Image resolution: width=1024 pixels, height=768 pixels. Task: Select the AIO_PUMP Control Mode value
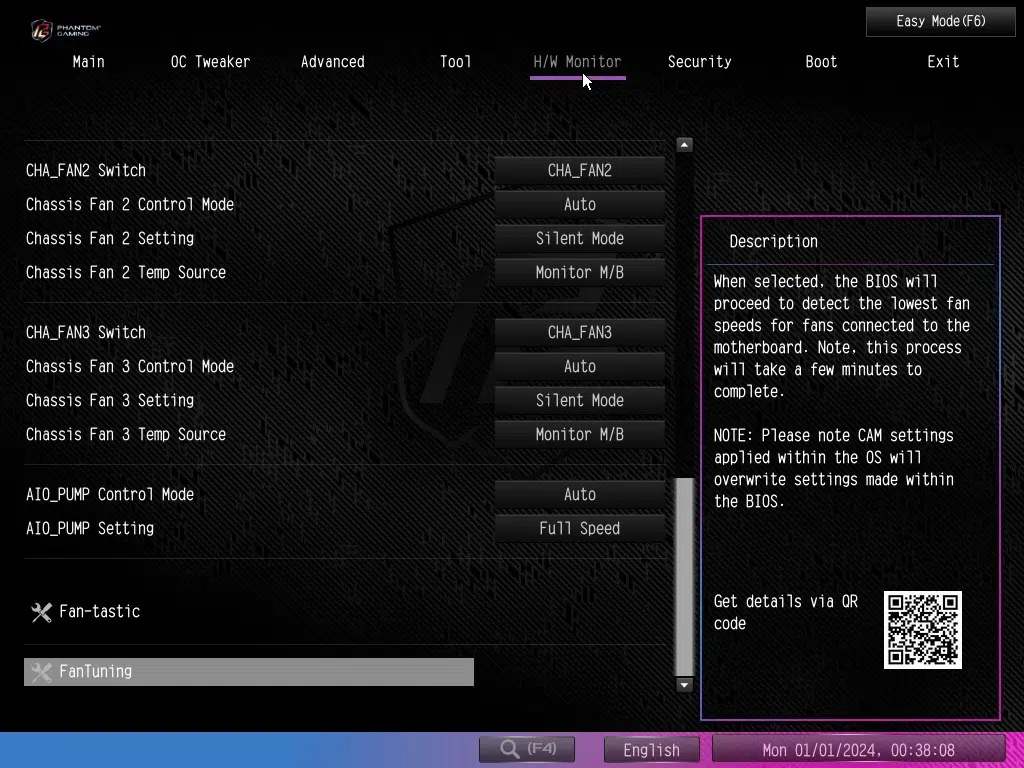tap(580, 495)
